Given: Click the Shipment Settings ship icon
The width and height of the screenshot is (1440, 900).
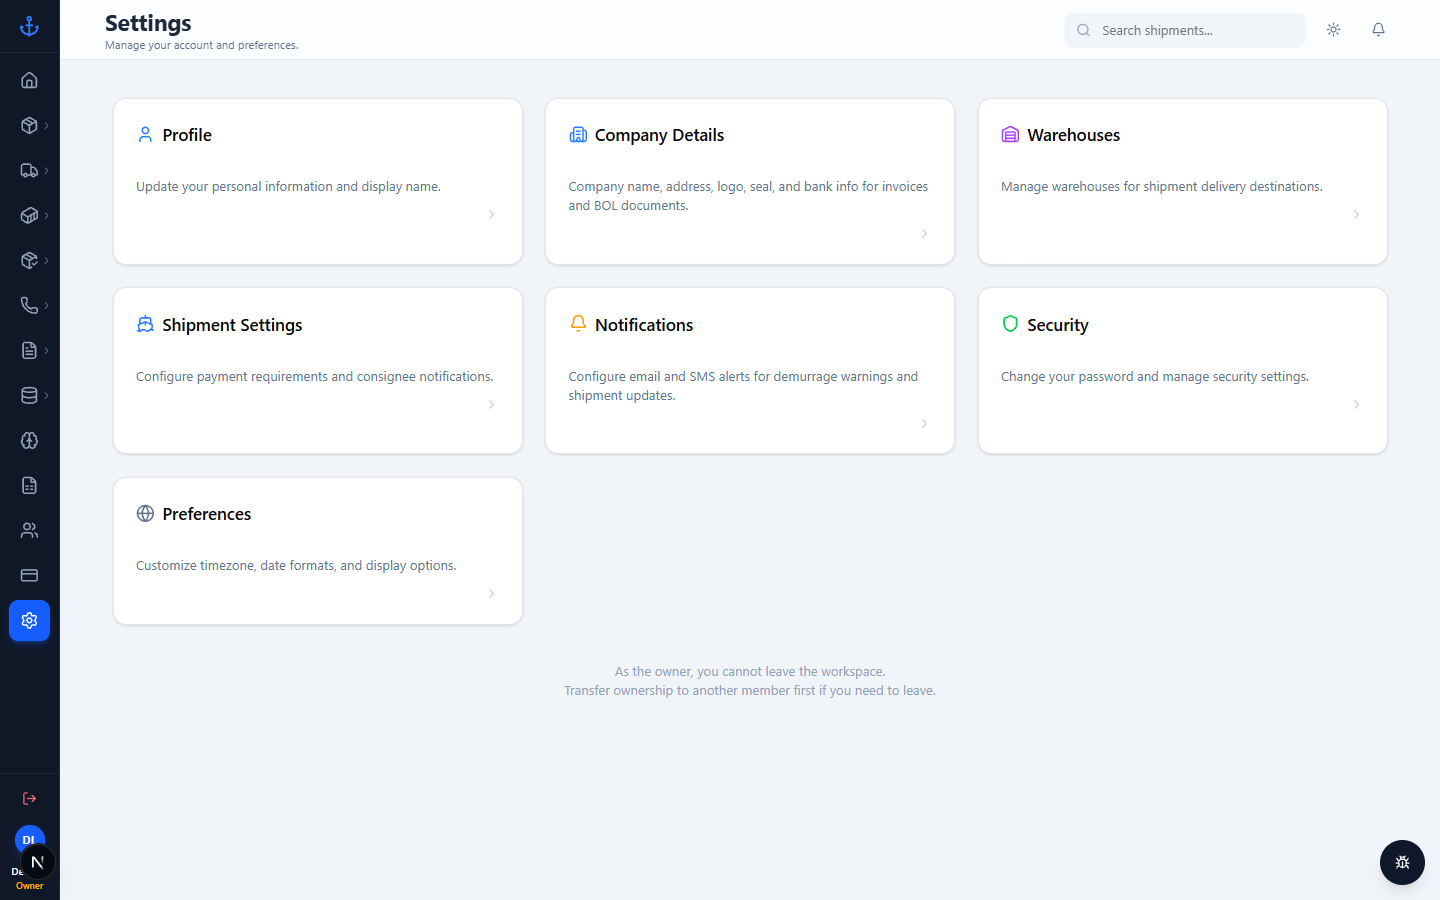Looking at the screenshot, I should tap(145, 324).
